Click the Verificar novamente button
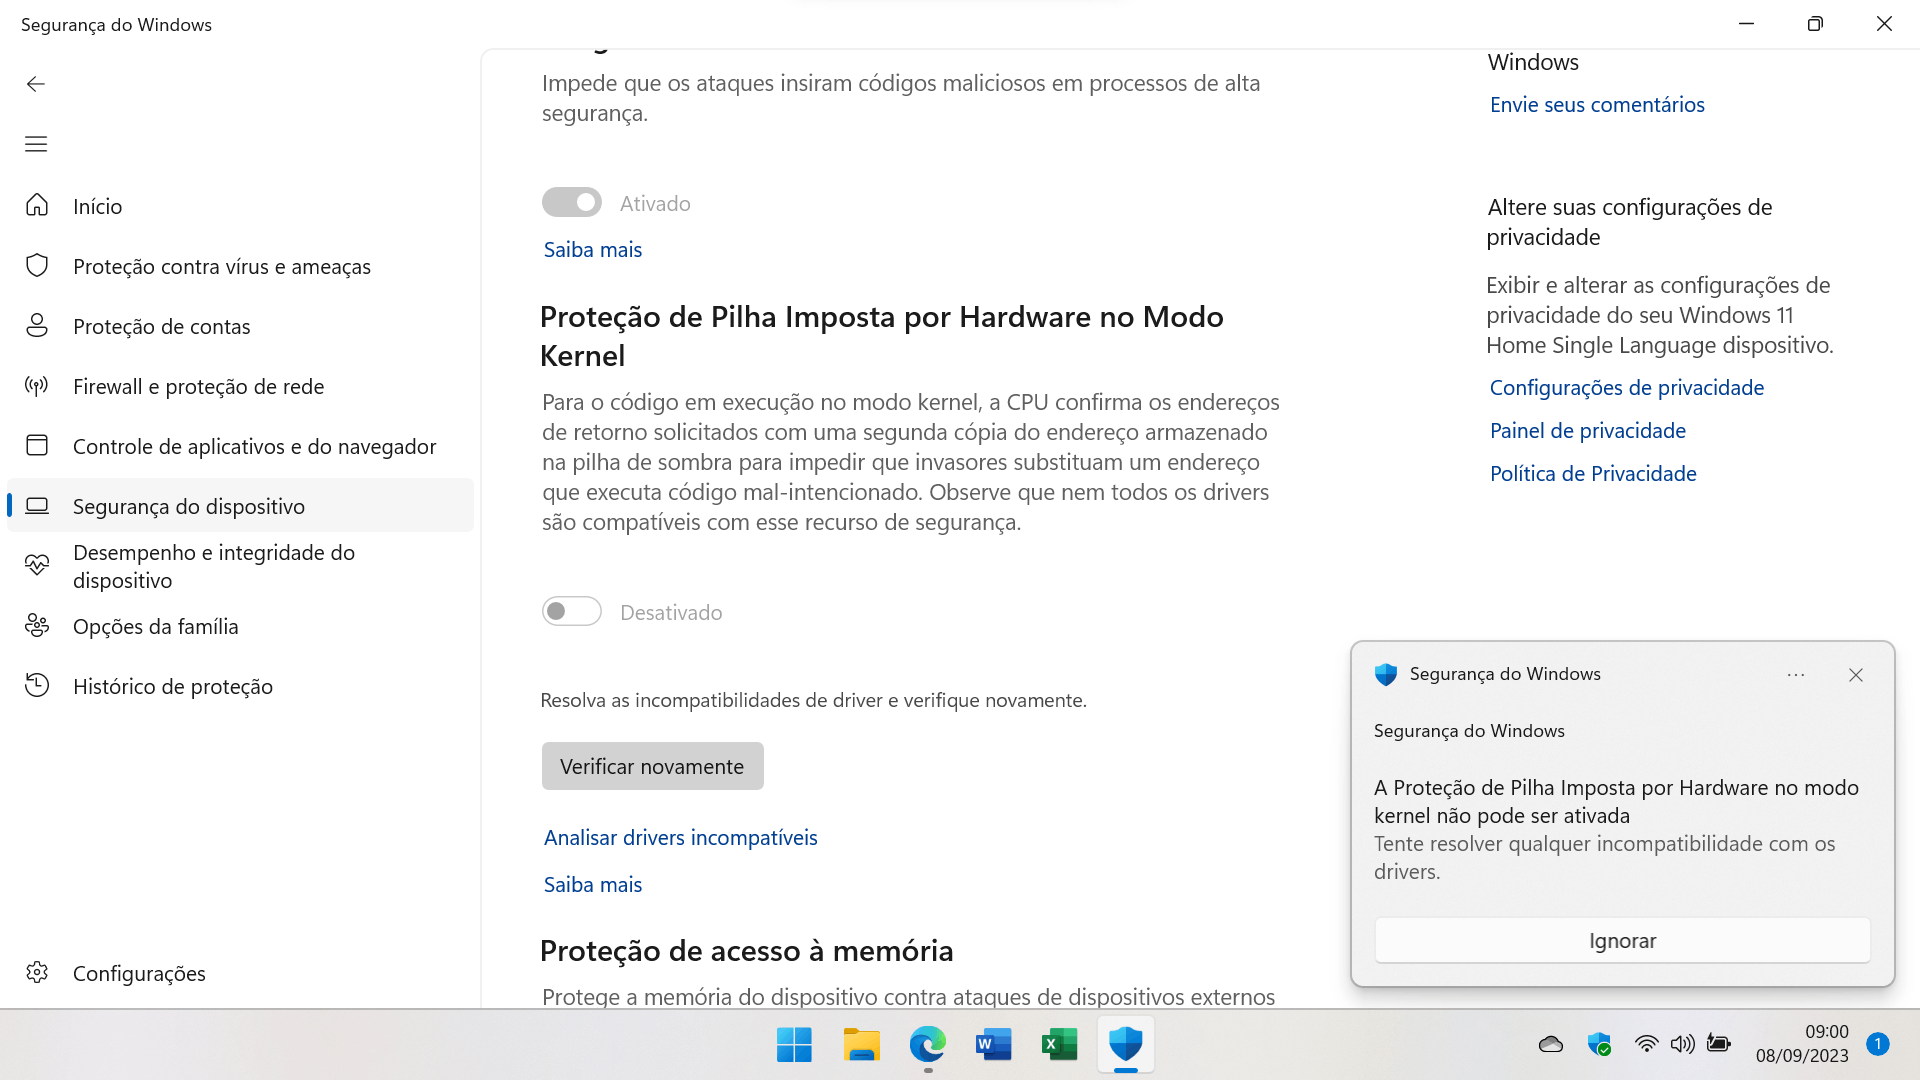Viewport: 1920px width, 1080px height. click(652, 766)
